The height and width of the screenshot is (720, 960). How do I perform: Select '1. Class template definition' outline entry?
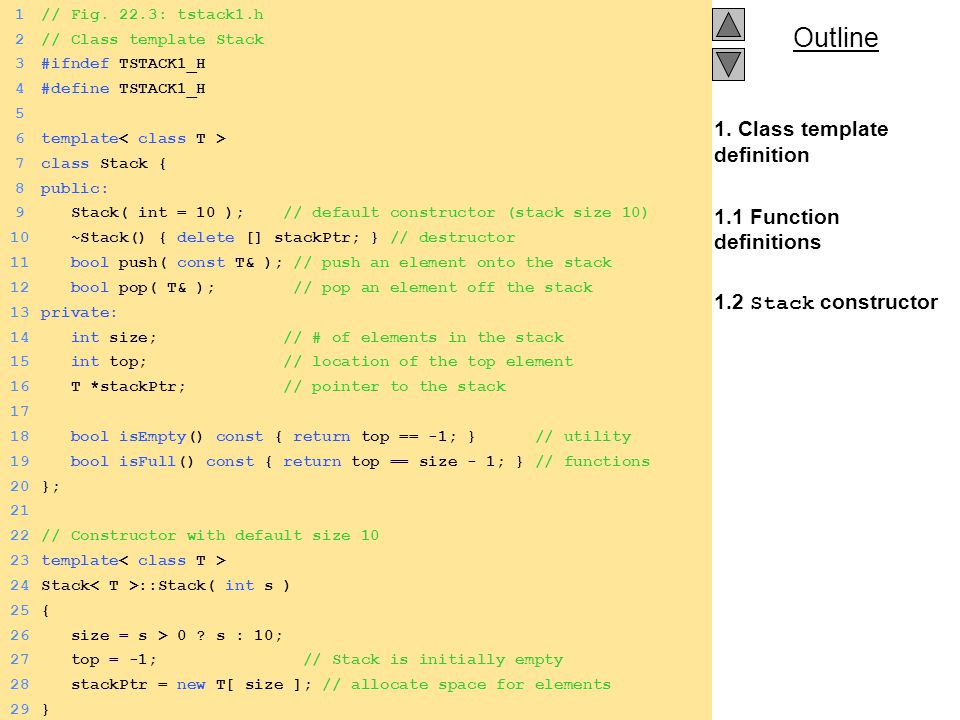pyautogui.click(x=801, y=142)
